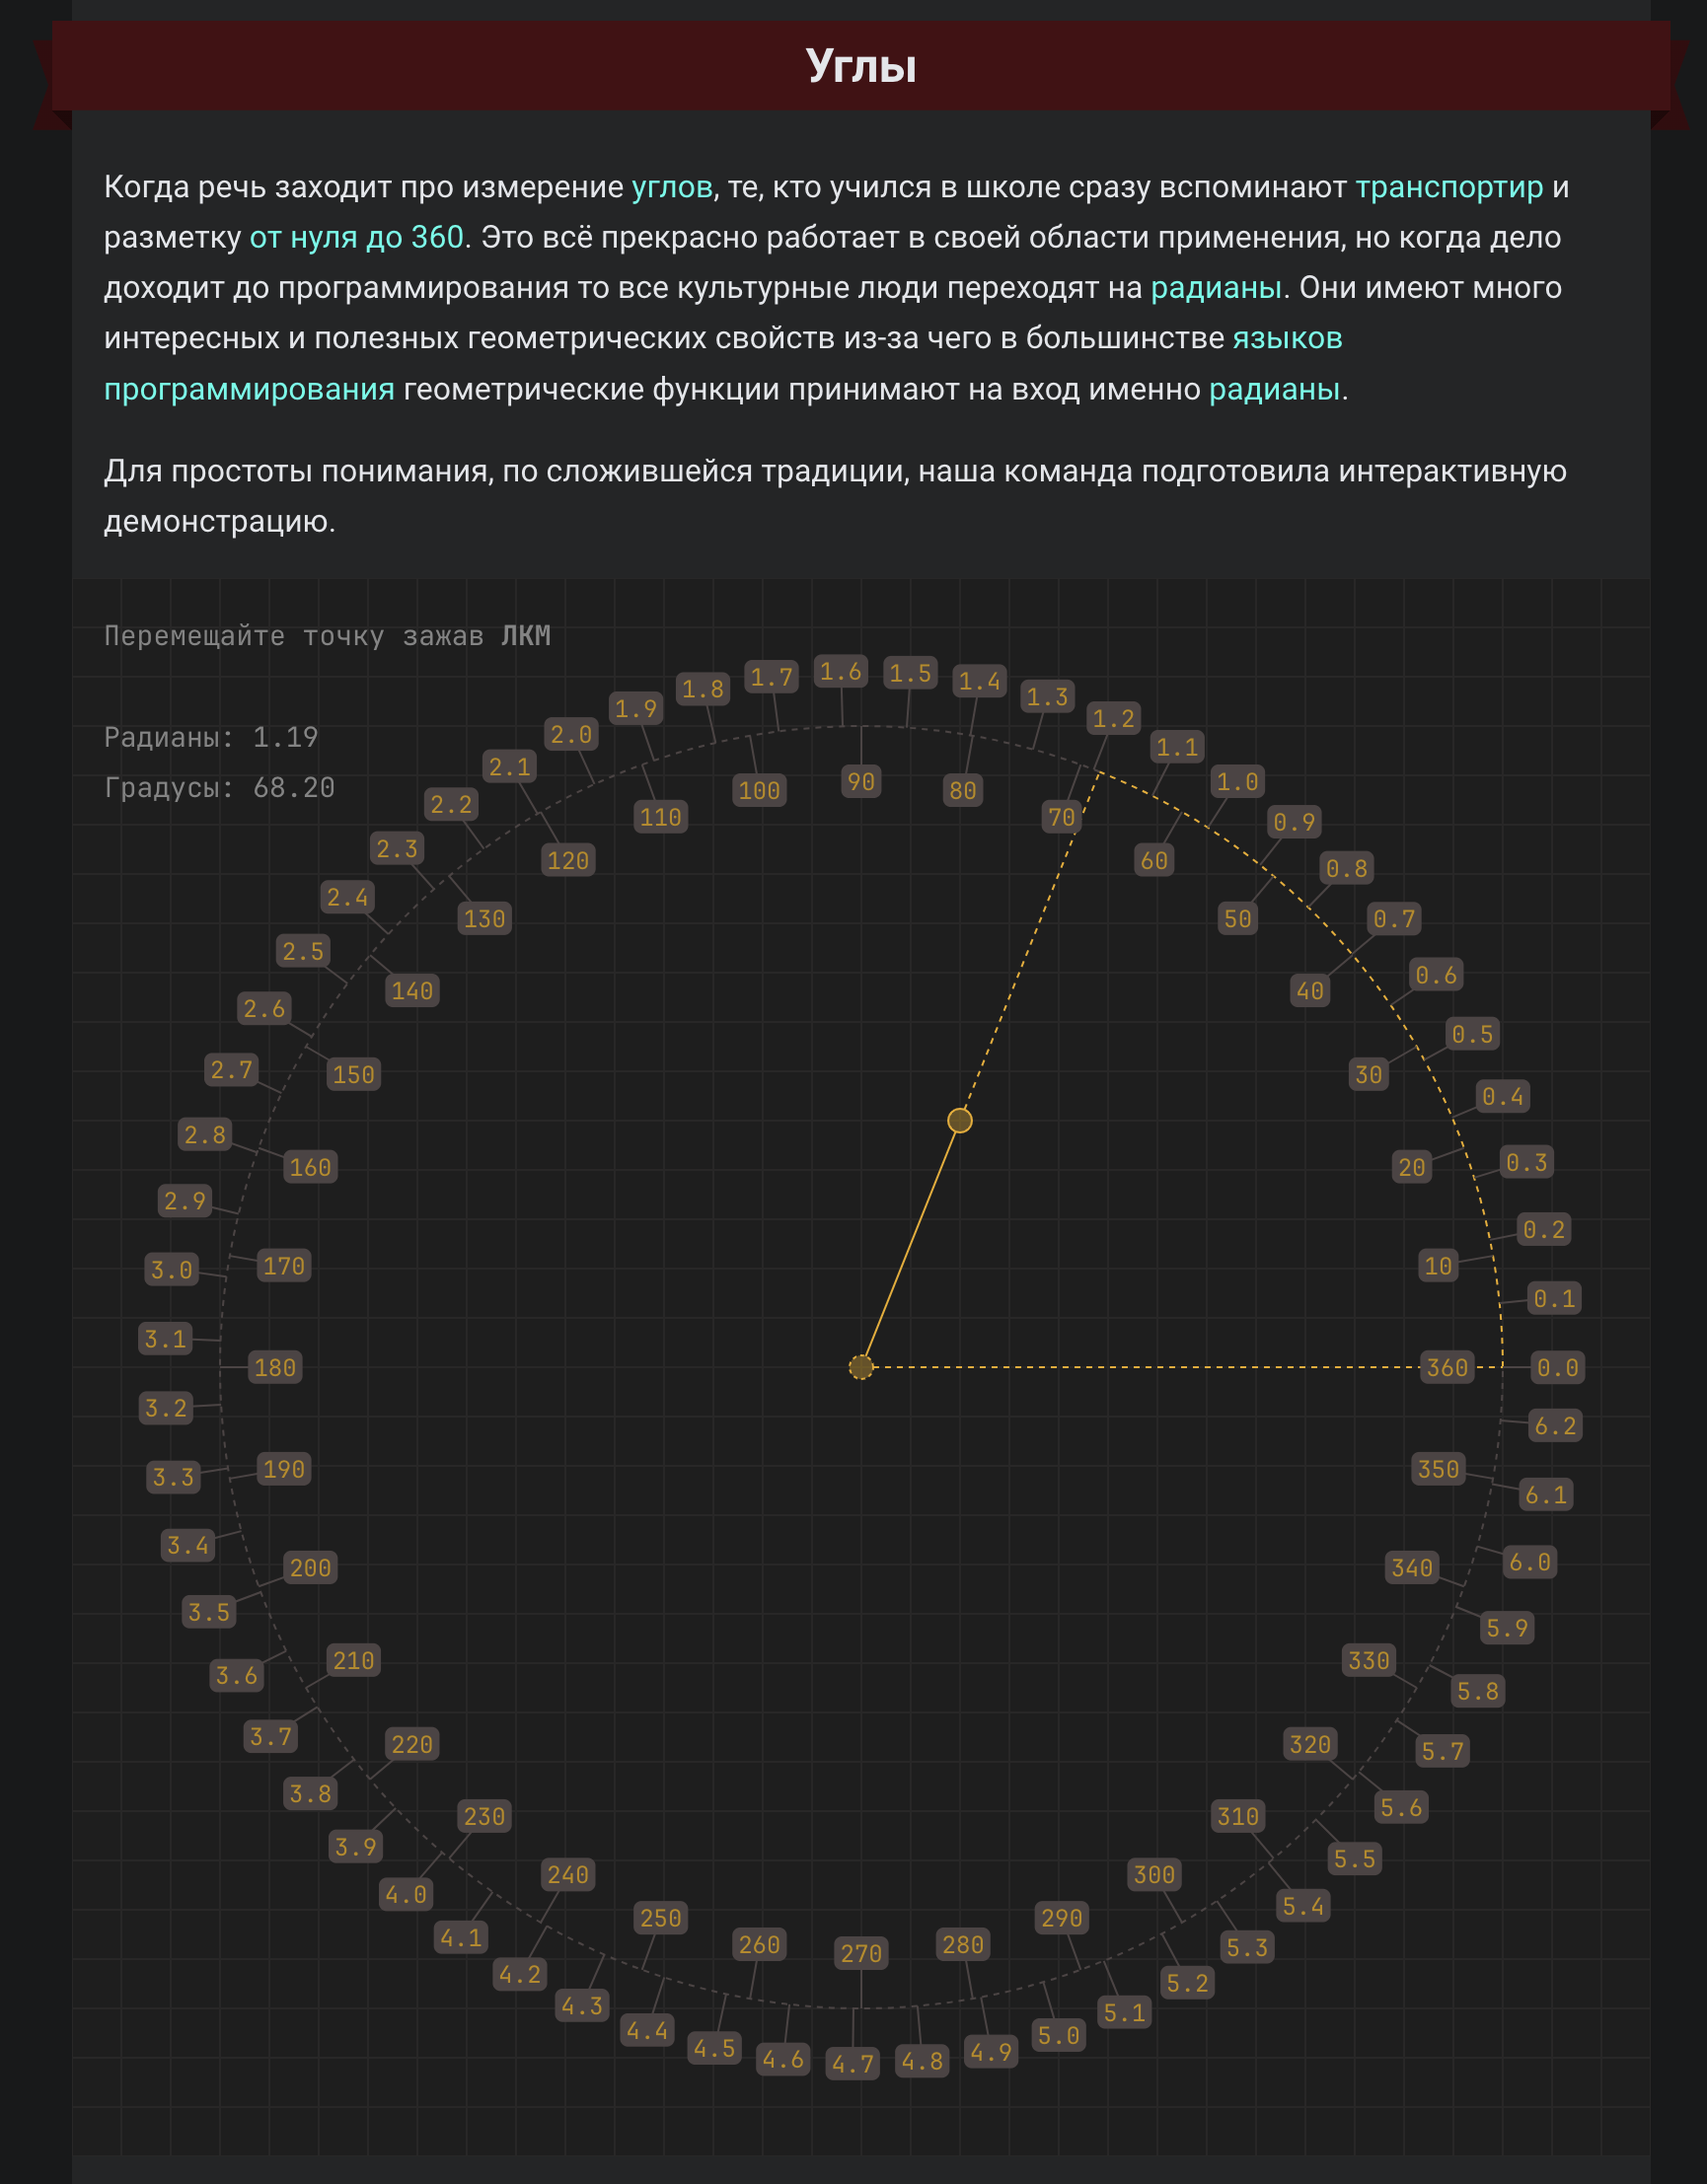Click the 360 degree label
This screenshot has width=1707, height=2184.
1447,1367
